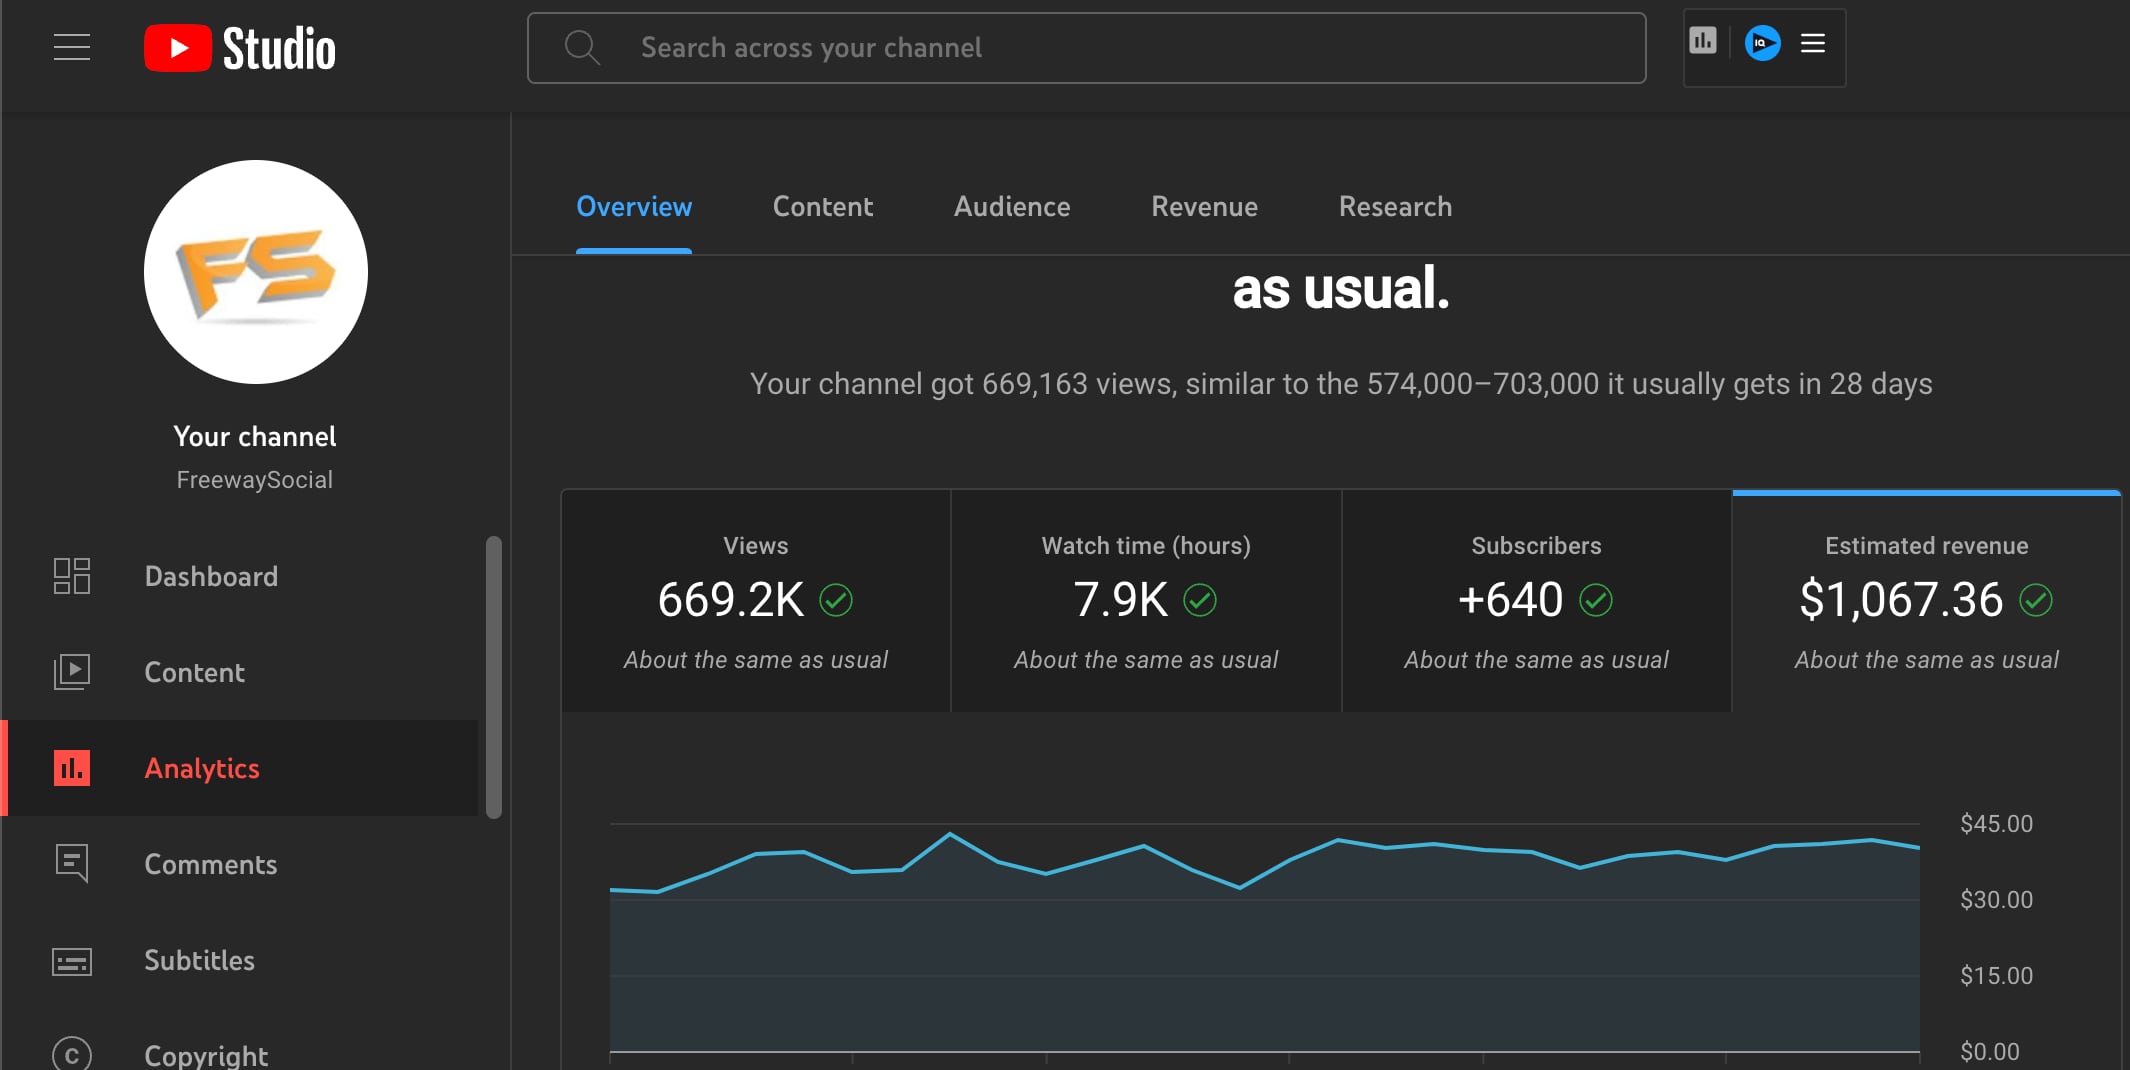This screenshot has width=2130, height=1070.
Task: Click the $45.00 axis label
Action: (x=1996, y=824)
